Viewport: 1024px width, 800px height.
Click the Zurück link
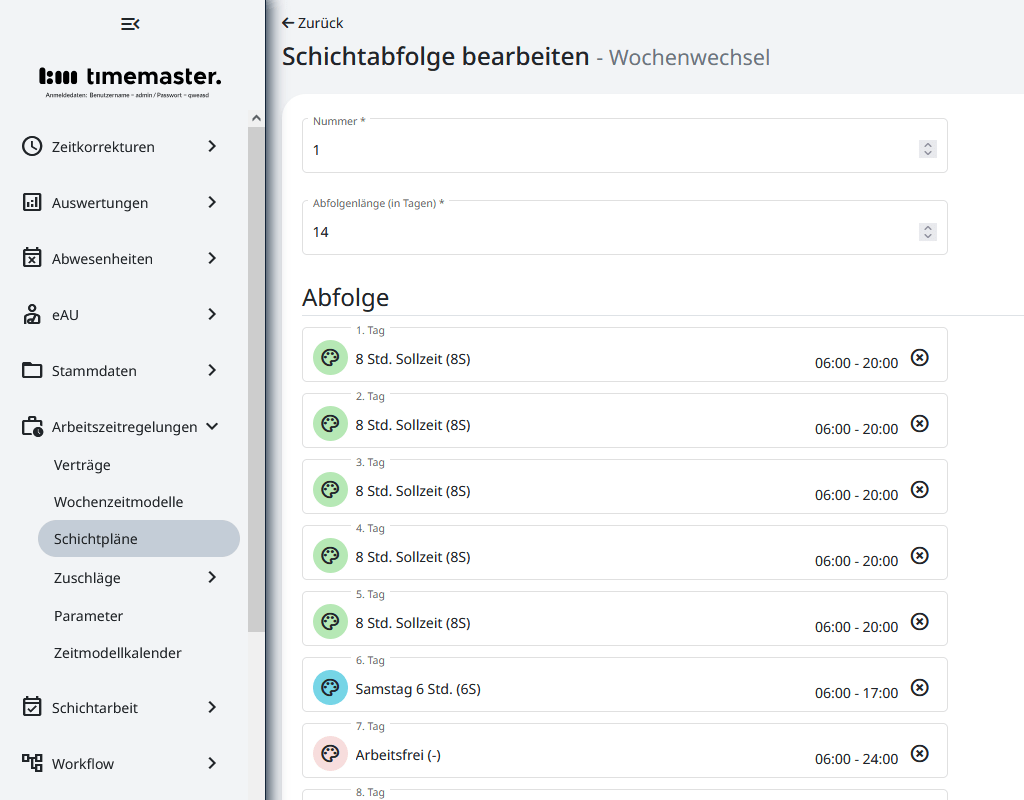pos(311,22)
